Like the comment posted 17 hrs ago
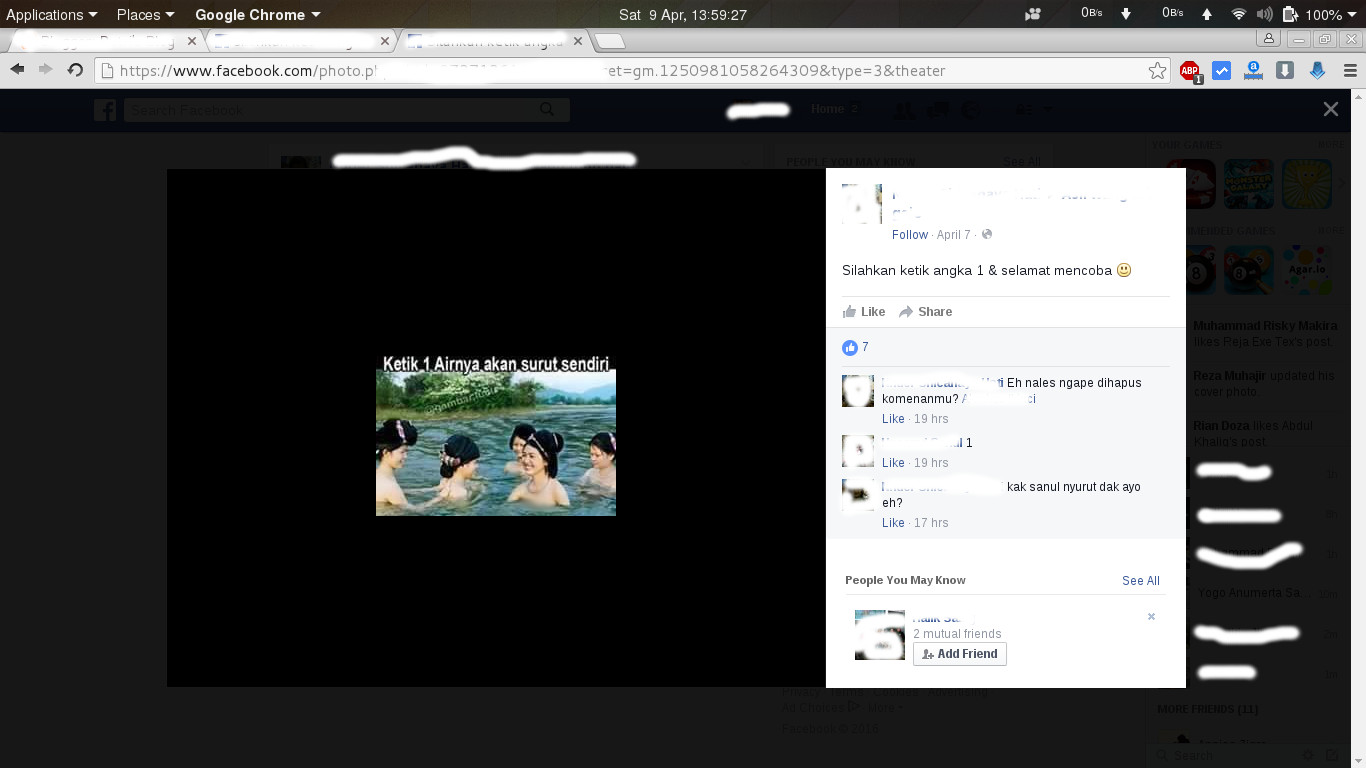The height and width of the screenshot is (768, 1366). click(893, 523)
